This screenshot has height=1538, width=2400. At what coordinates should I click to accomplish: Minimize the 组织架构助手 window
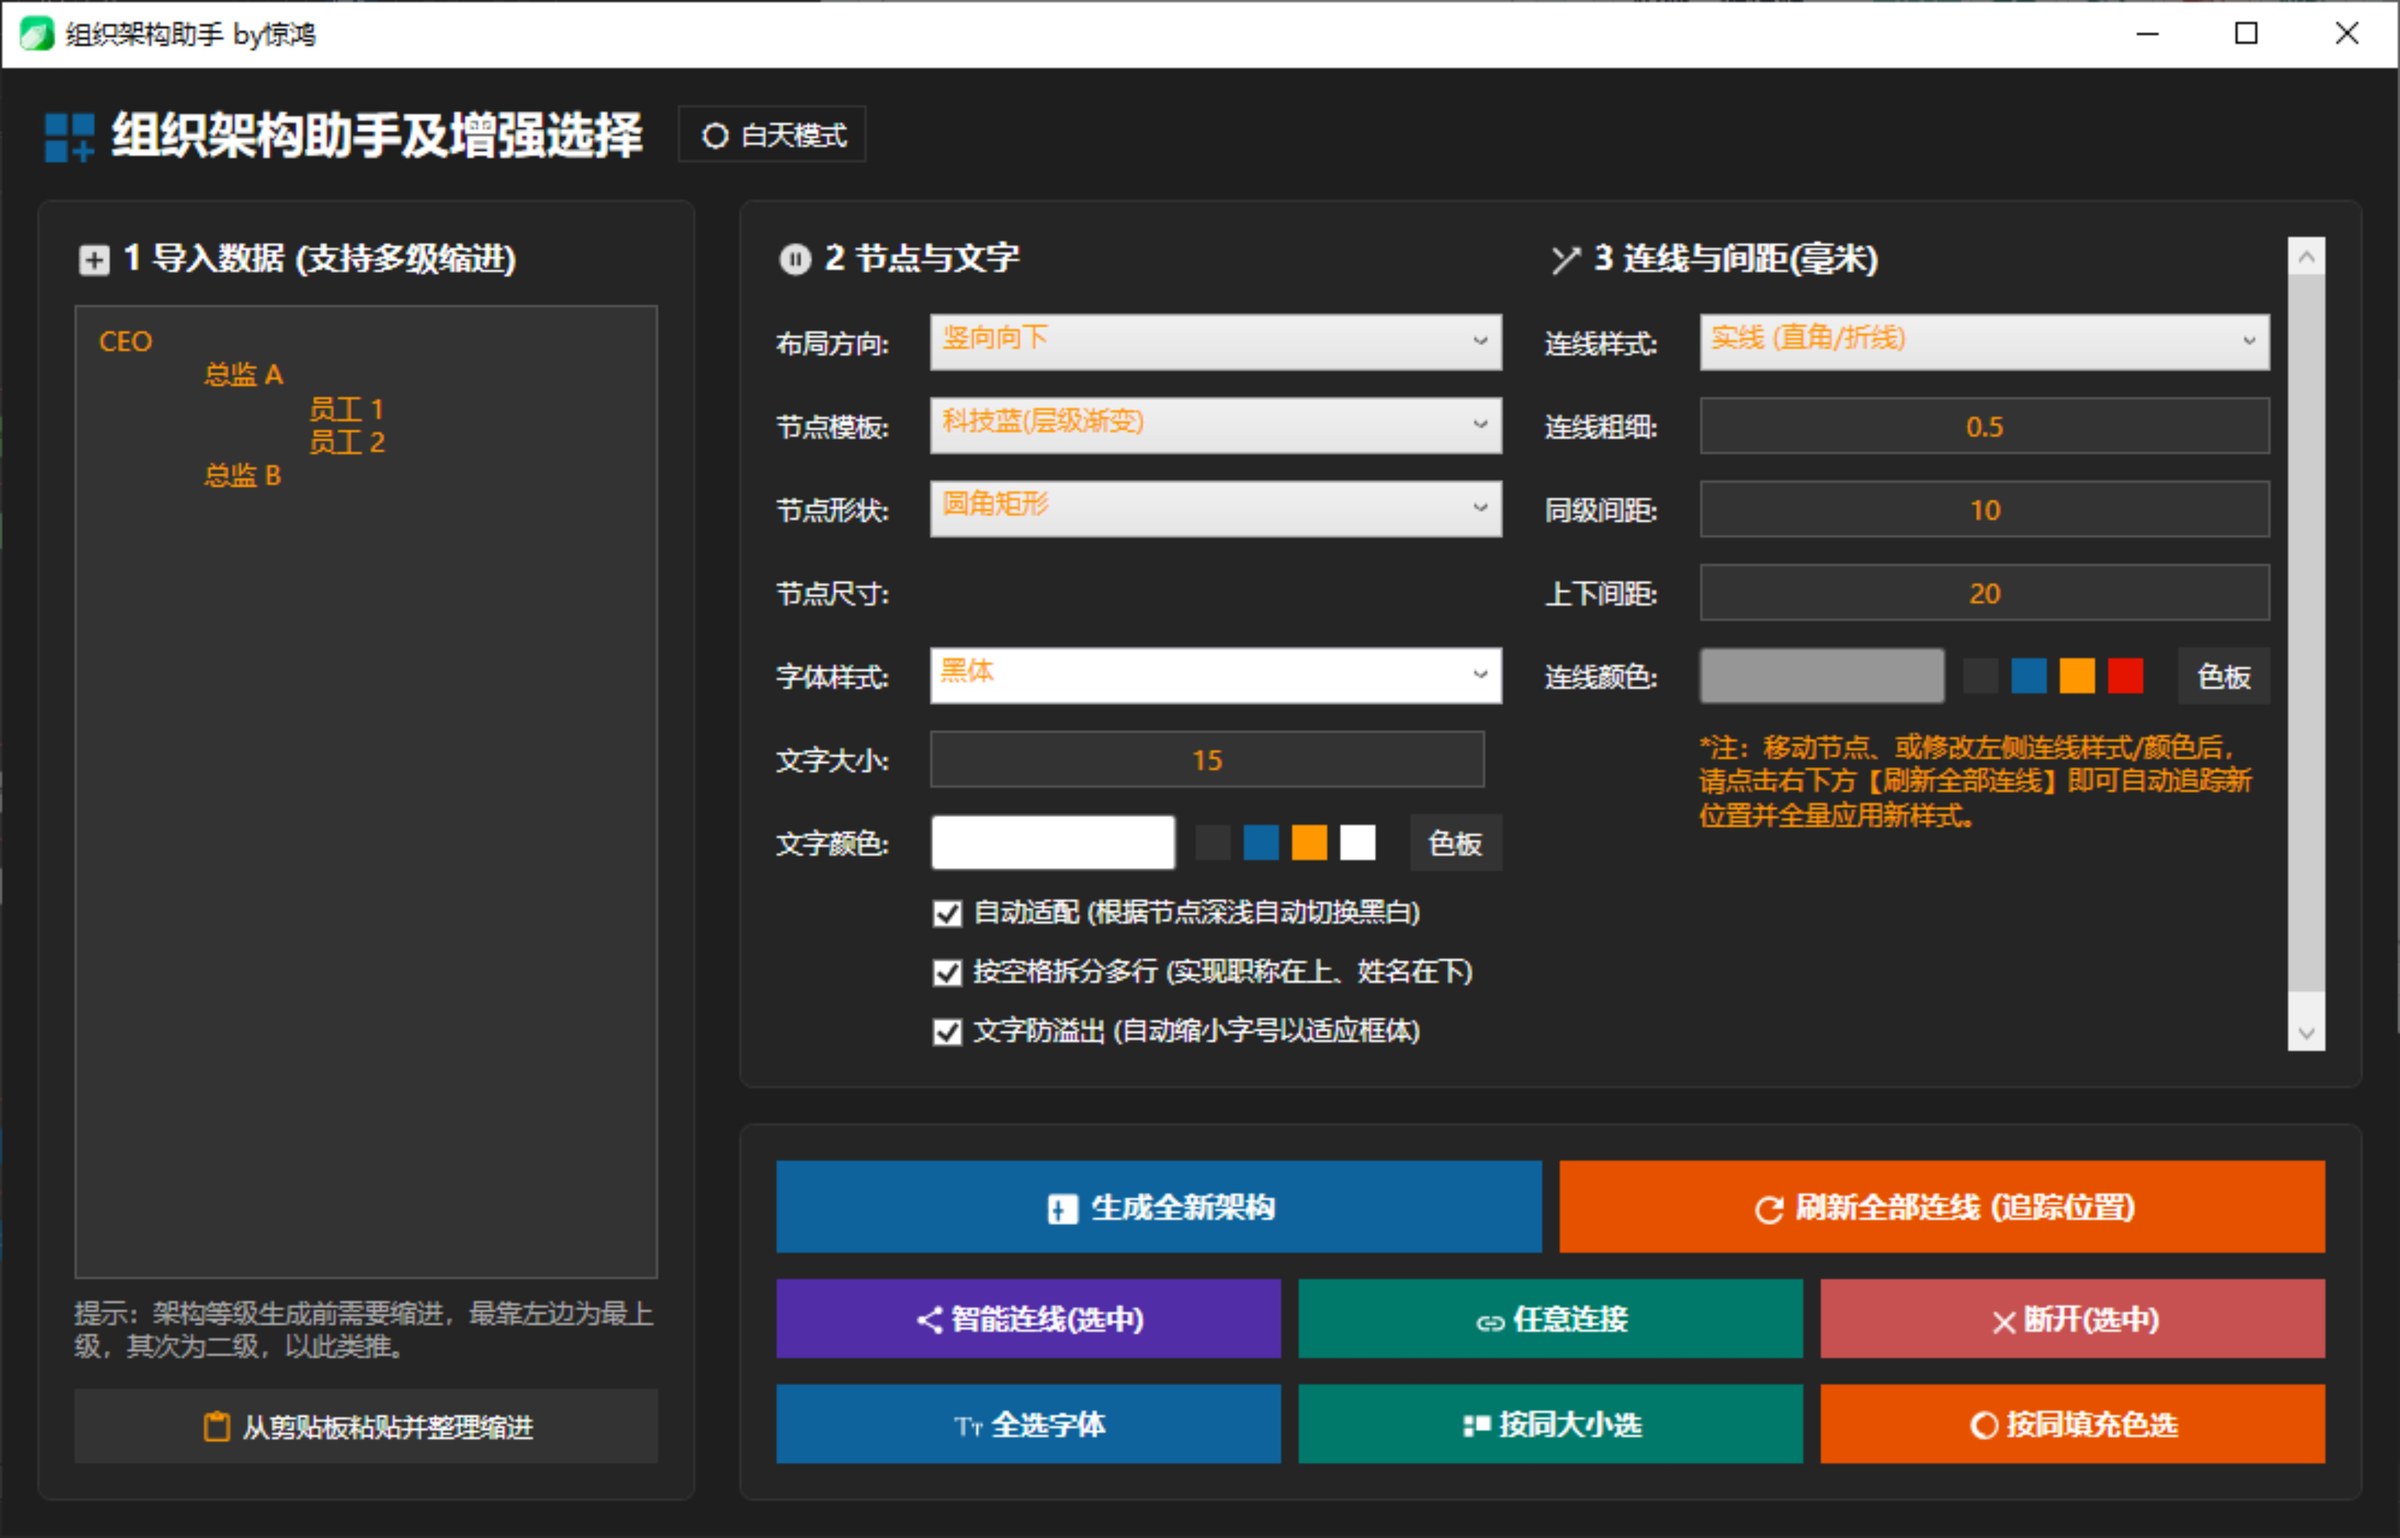2147,34
